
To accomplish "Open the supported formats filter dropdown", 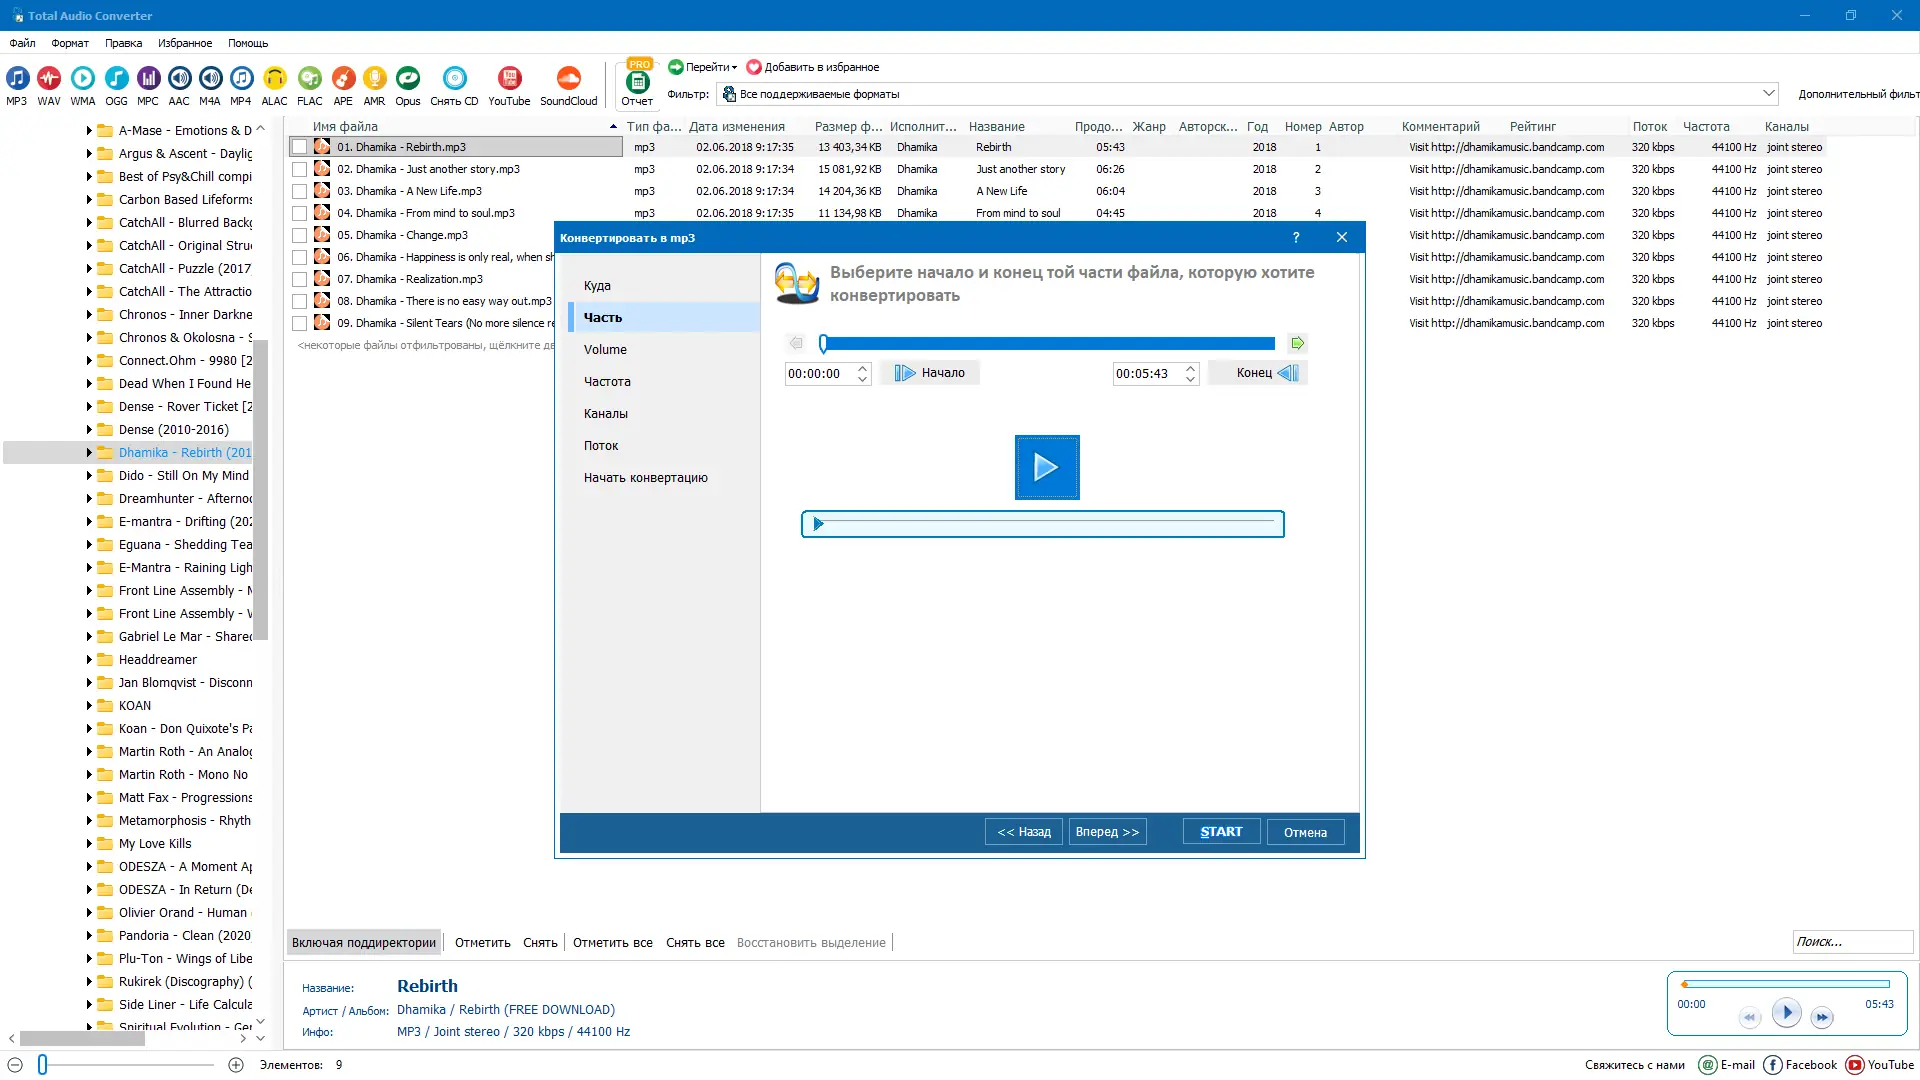I will coord(1768,94).
